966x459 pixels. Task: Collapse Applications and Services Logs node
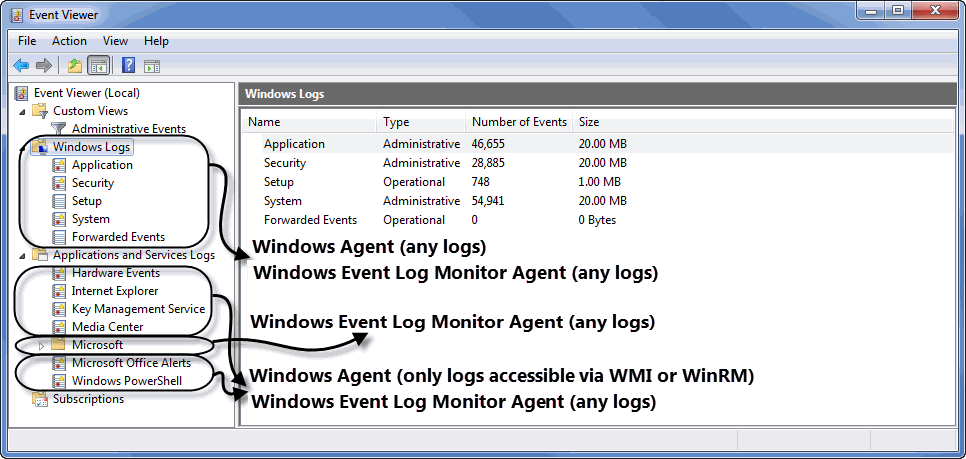click(x=22, y=255)
